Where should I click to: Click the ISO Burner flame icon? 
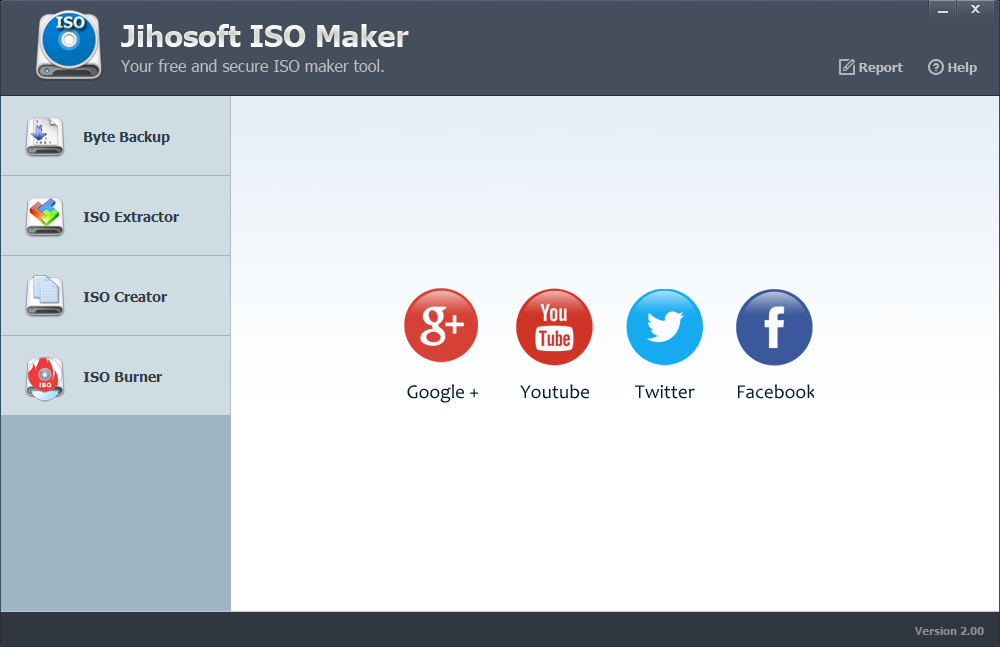click(x=45, y=378)
